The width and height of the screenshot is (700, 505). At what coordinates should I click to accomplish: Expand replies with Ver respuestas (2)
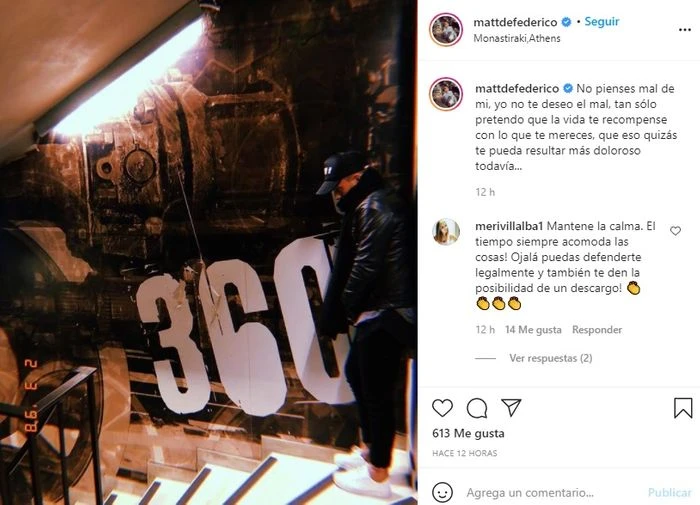[550, 358]
